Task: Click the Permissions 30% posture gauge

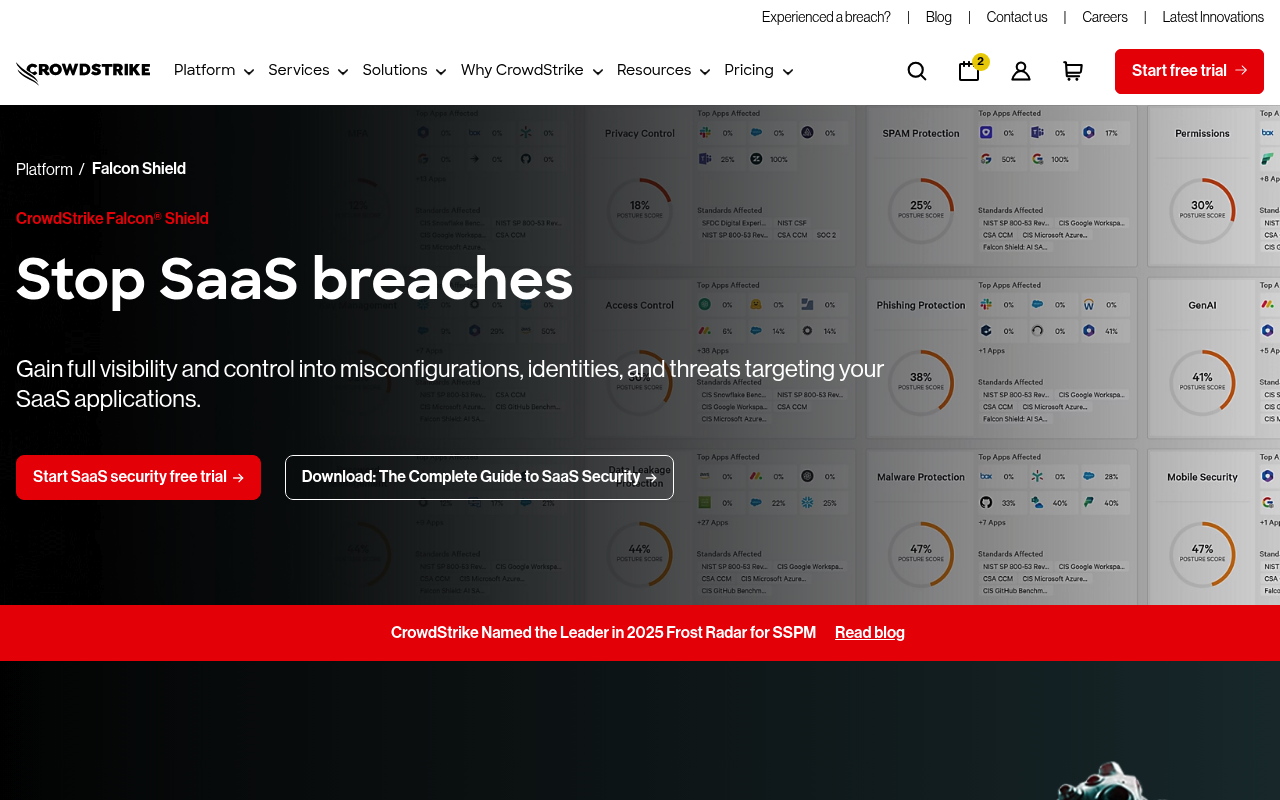Action: [1202, 210]
